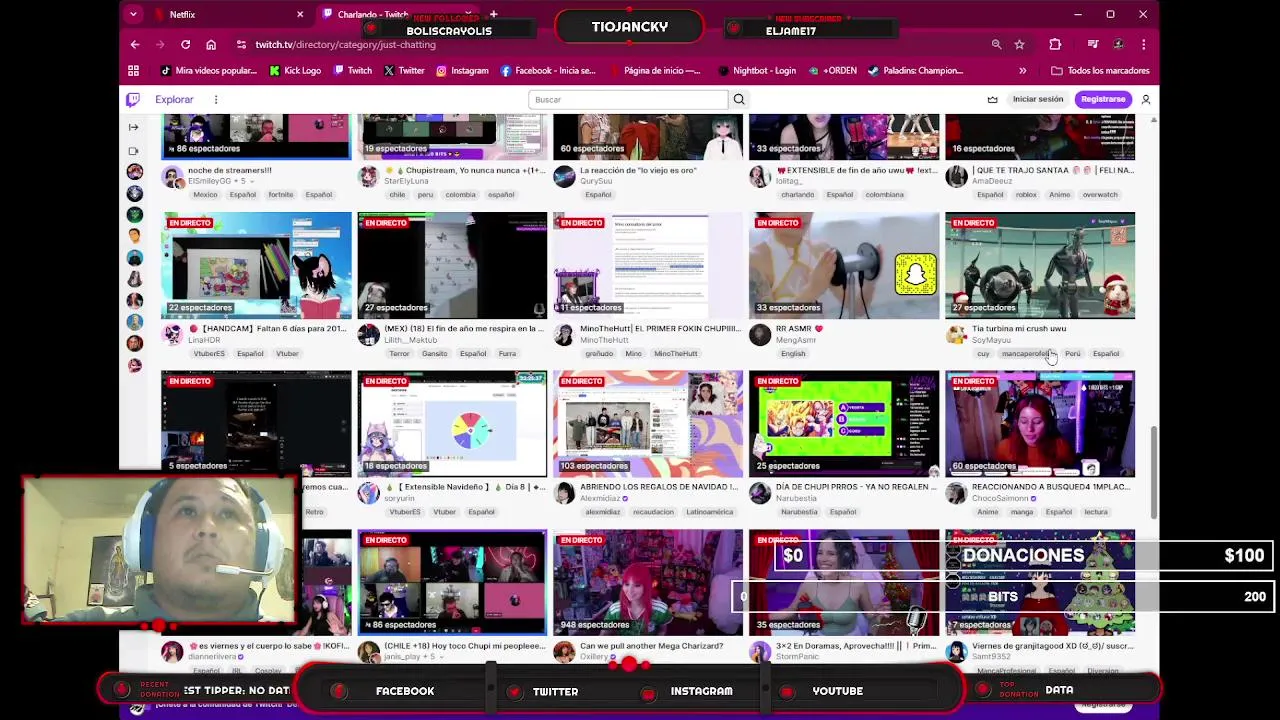Image resolution: width=1280 pixels, height=720 pixels.
Task: Go back using the browser back arrow
Action: 135,45
